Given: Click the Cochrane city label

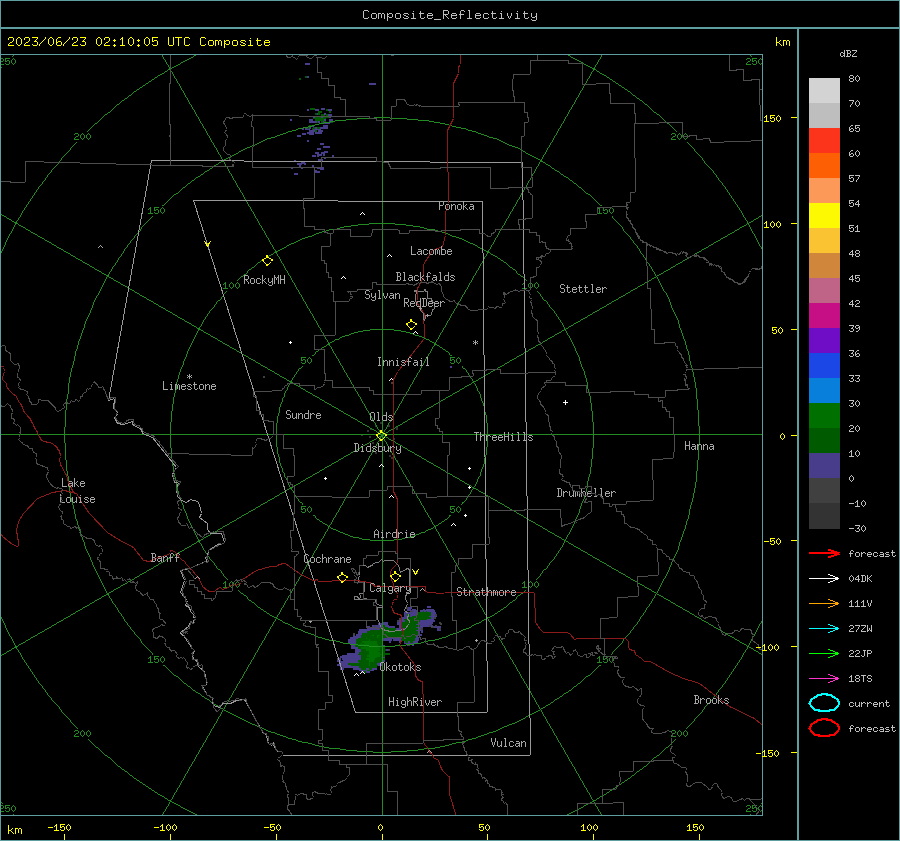Looking at the screenshot, I should pyautogui.click(x=327, y=559).
